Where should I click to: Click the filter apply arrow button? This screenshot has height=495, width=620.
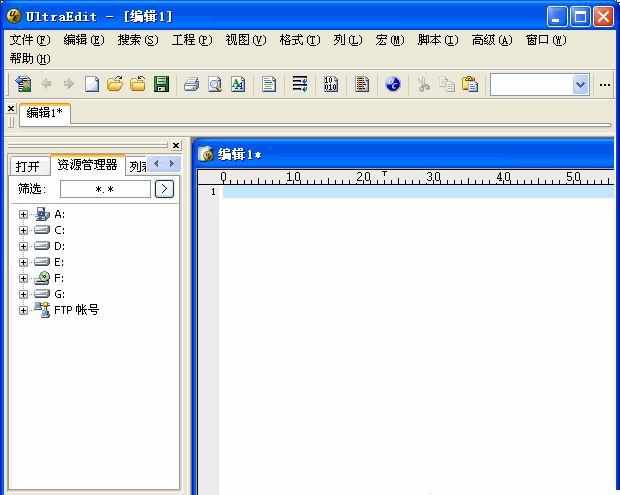pyautogui.click(x=164, y=188)
